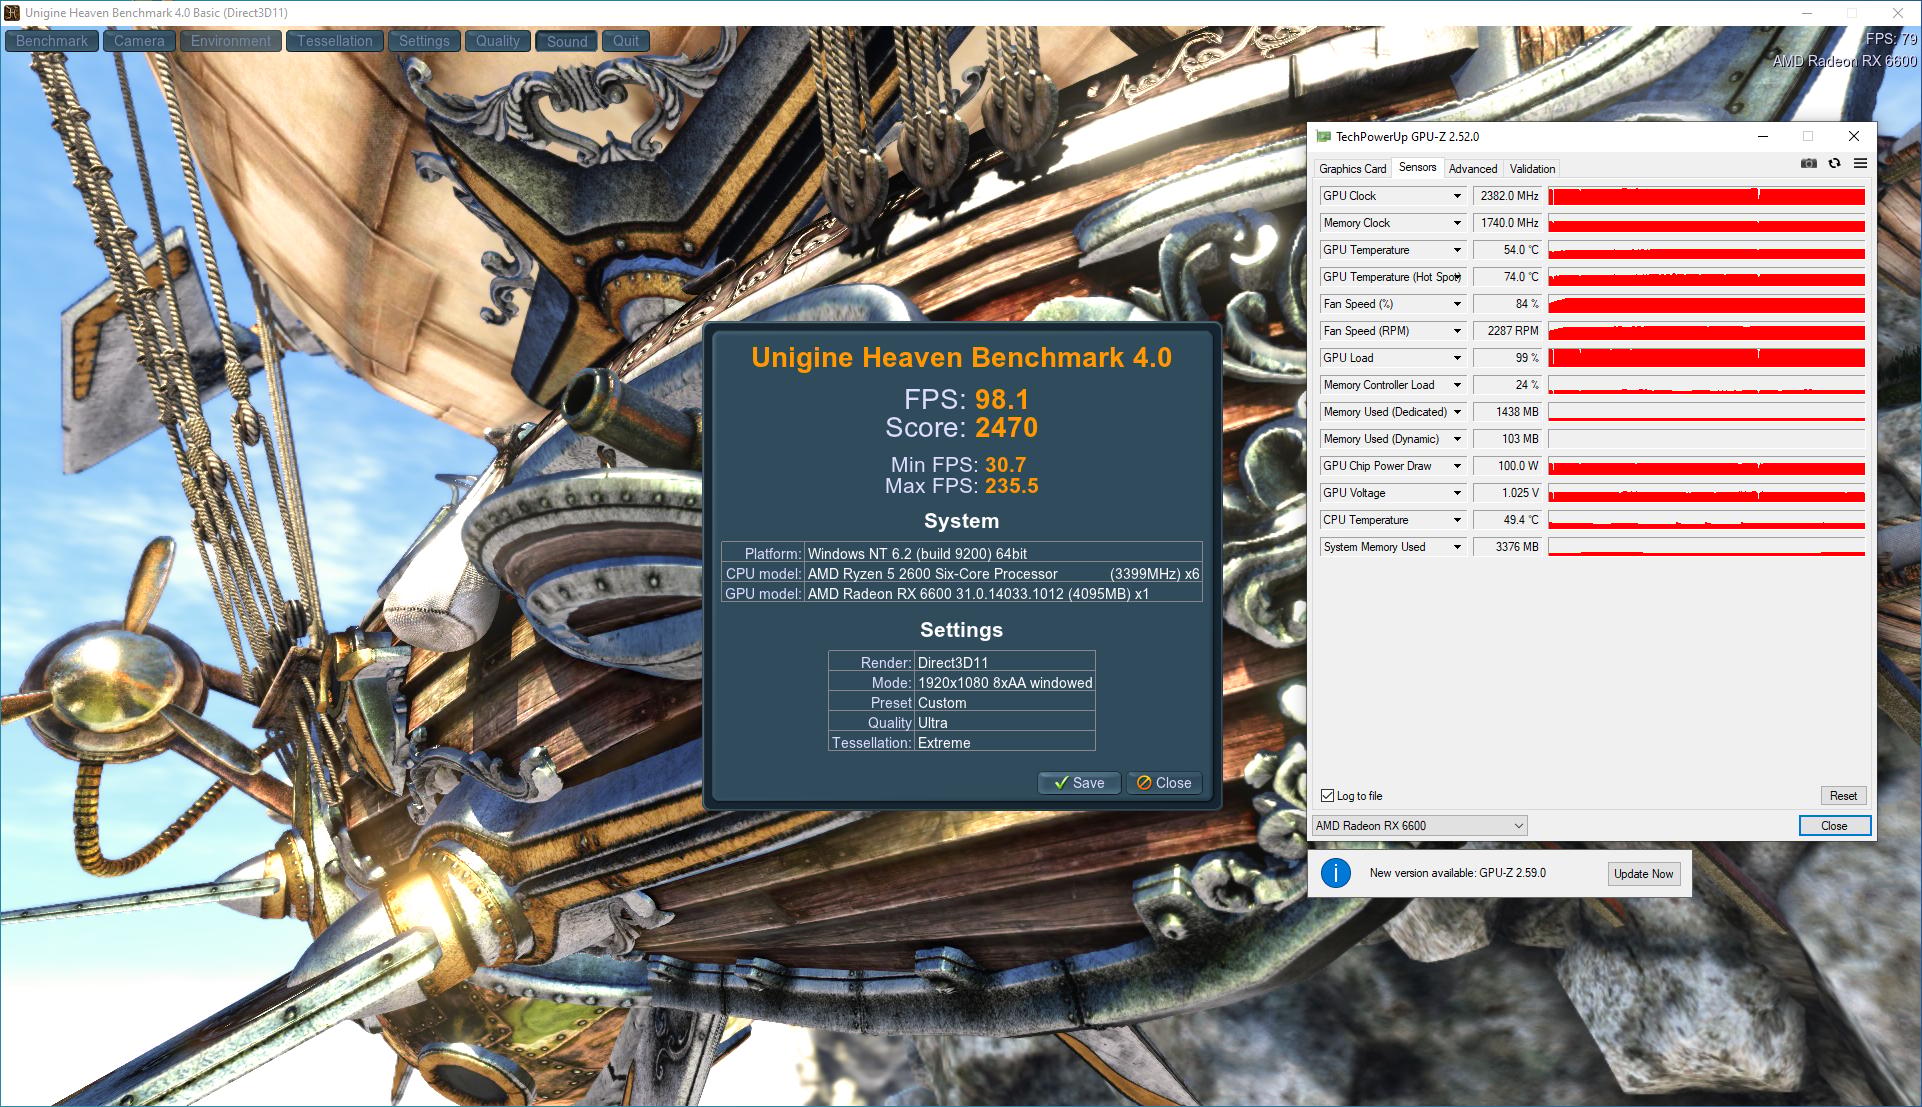Click the 1740.0 MHz Memory Clock value

[x=1508, y=223]
